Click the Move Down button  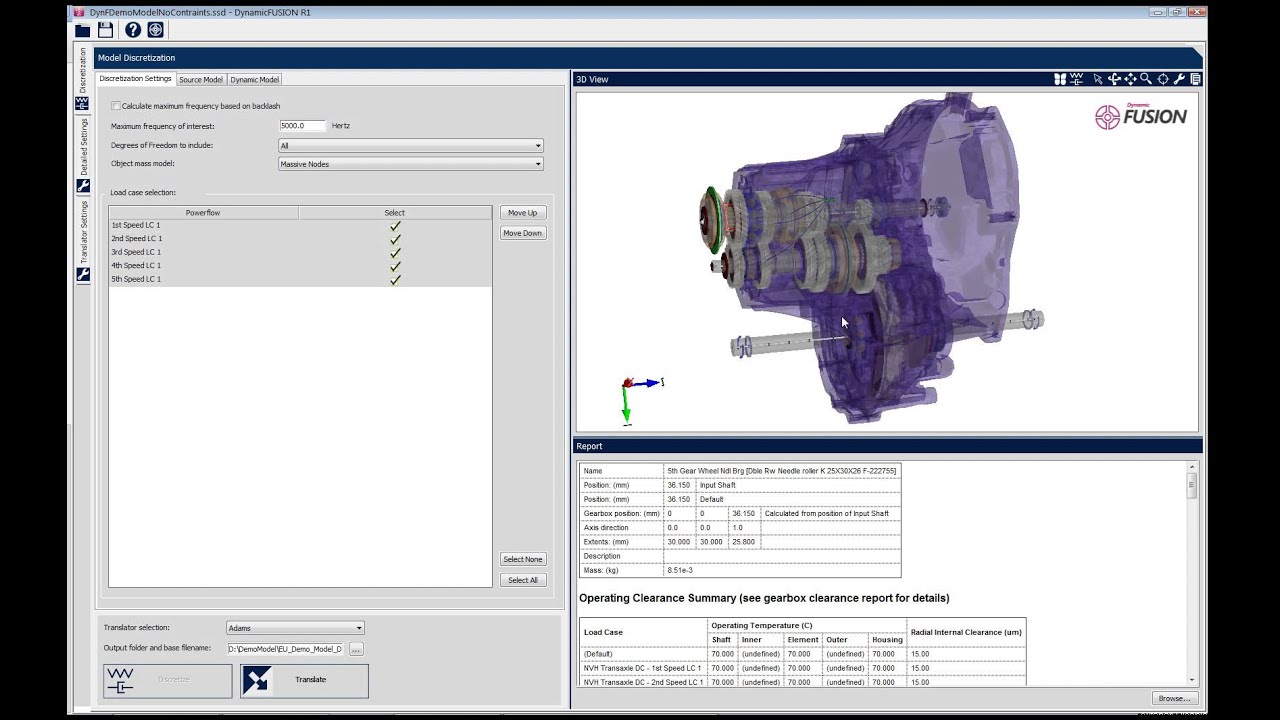click(x=522, y=233)
